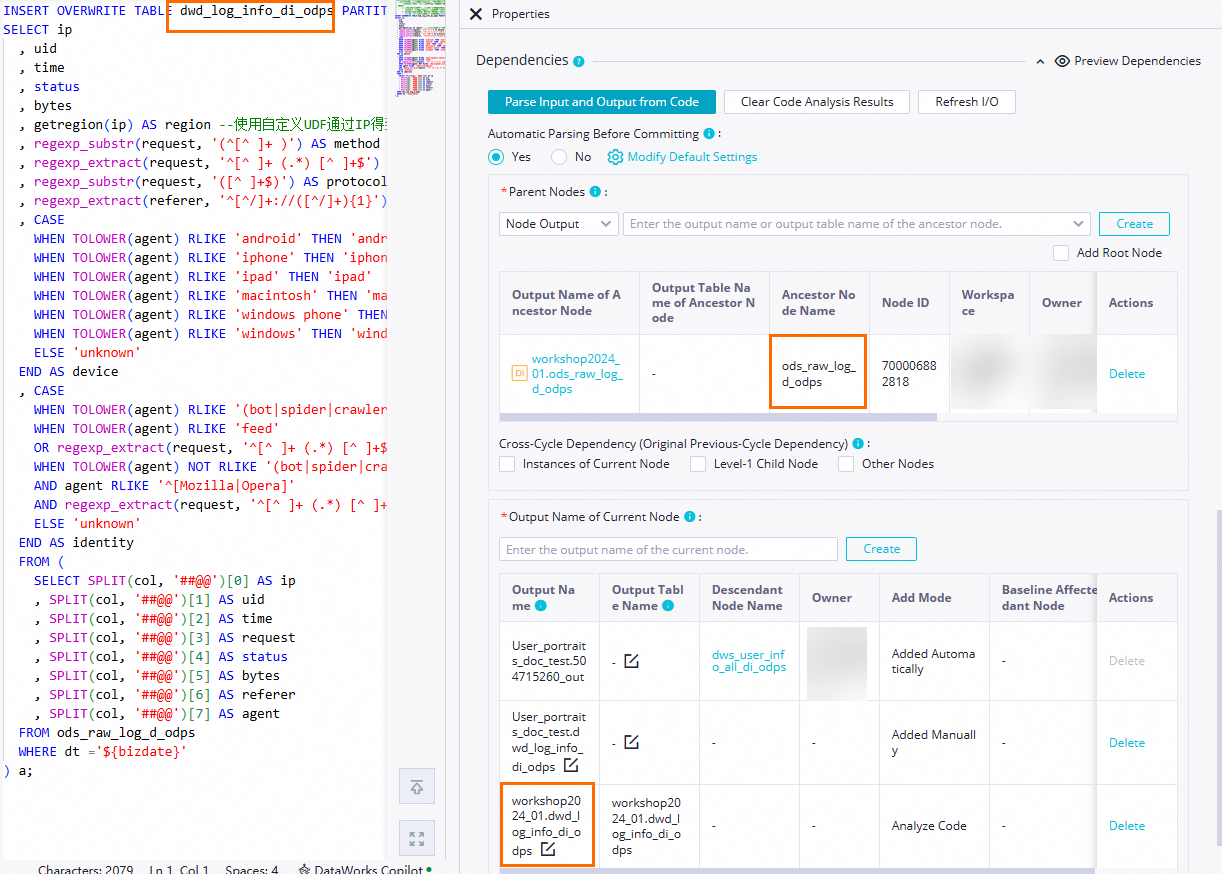
Task: Click 'END AS device' in the code editor
Action: 68,372
